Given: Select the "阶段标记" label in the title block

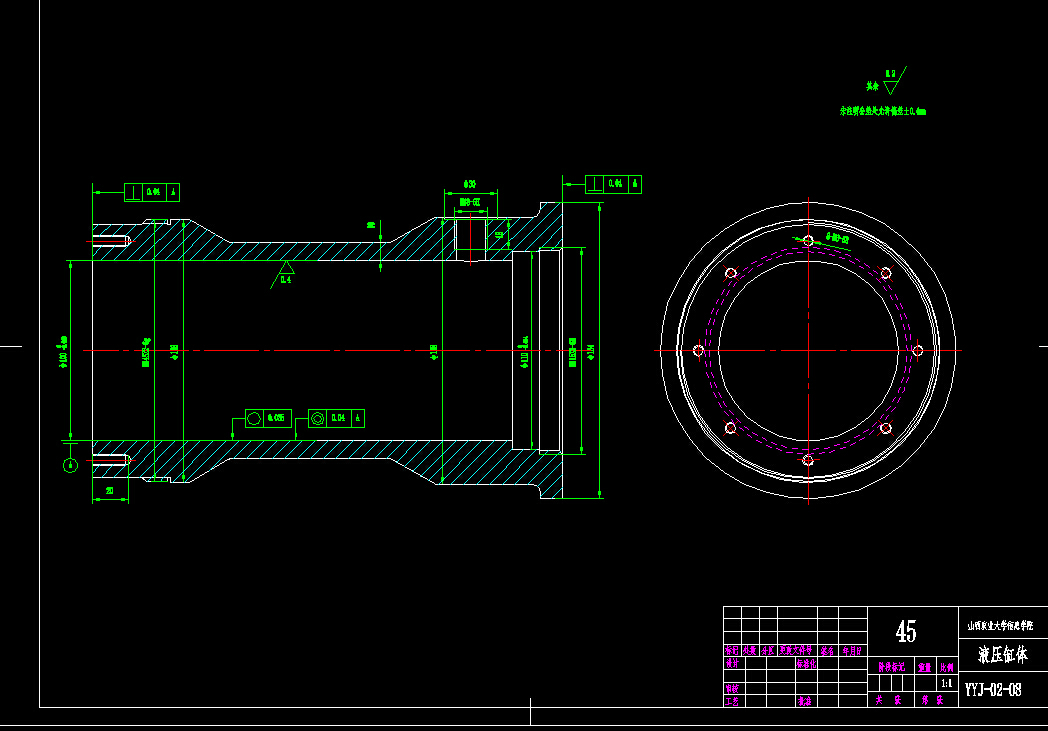Looking at the screenshot, I should coord(891,667).
